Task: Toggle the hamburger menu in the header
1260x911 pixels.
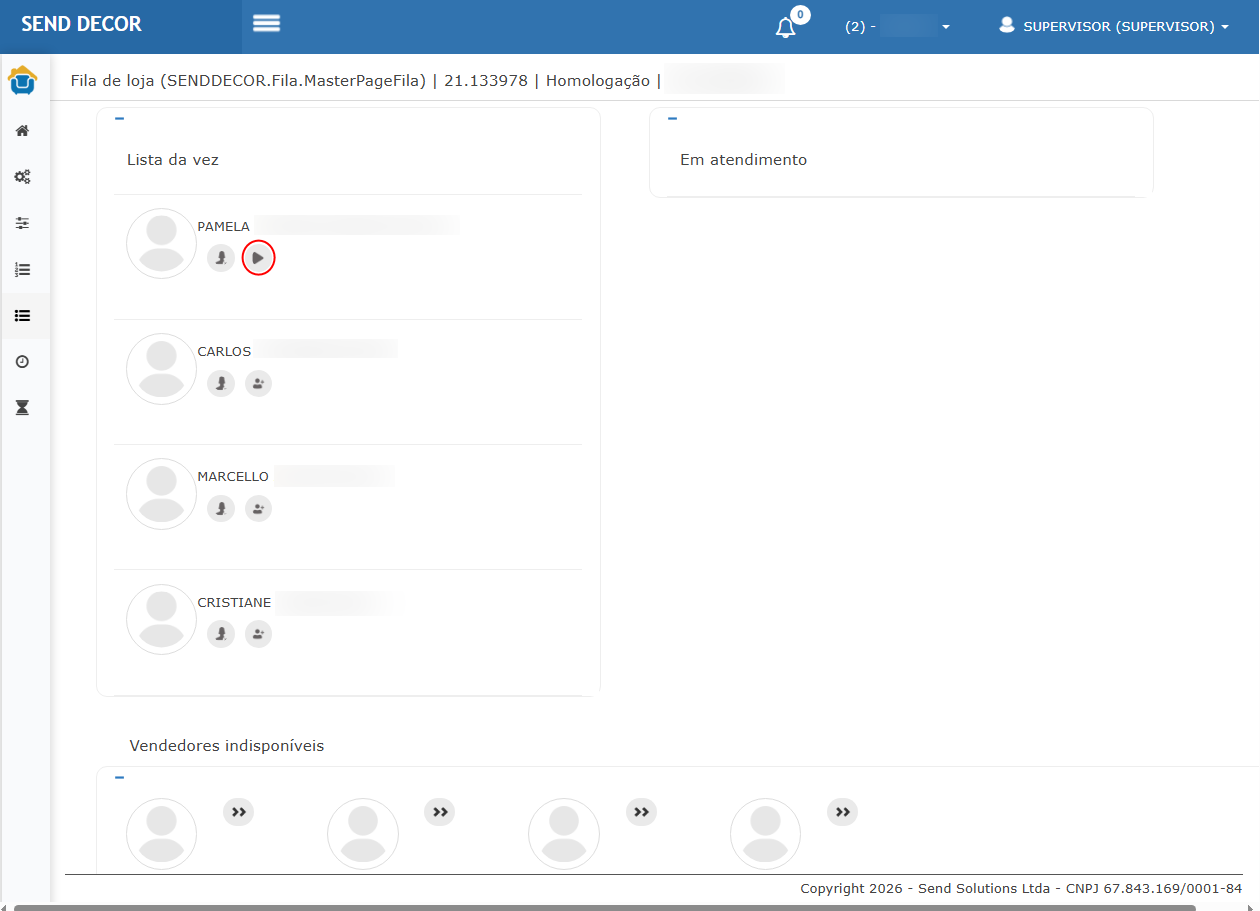Action: coord(266,24)
